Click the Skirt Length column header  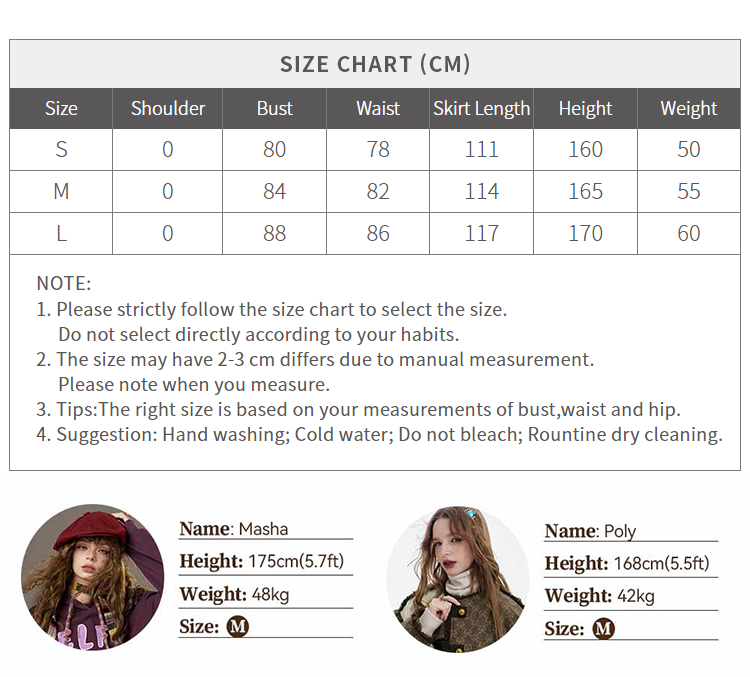(x=481, y=108)
